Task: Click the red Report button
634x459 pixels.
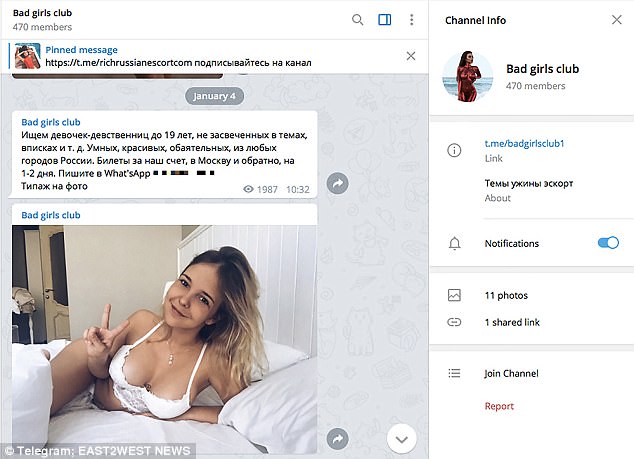Action: [x=499, y=406]
